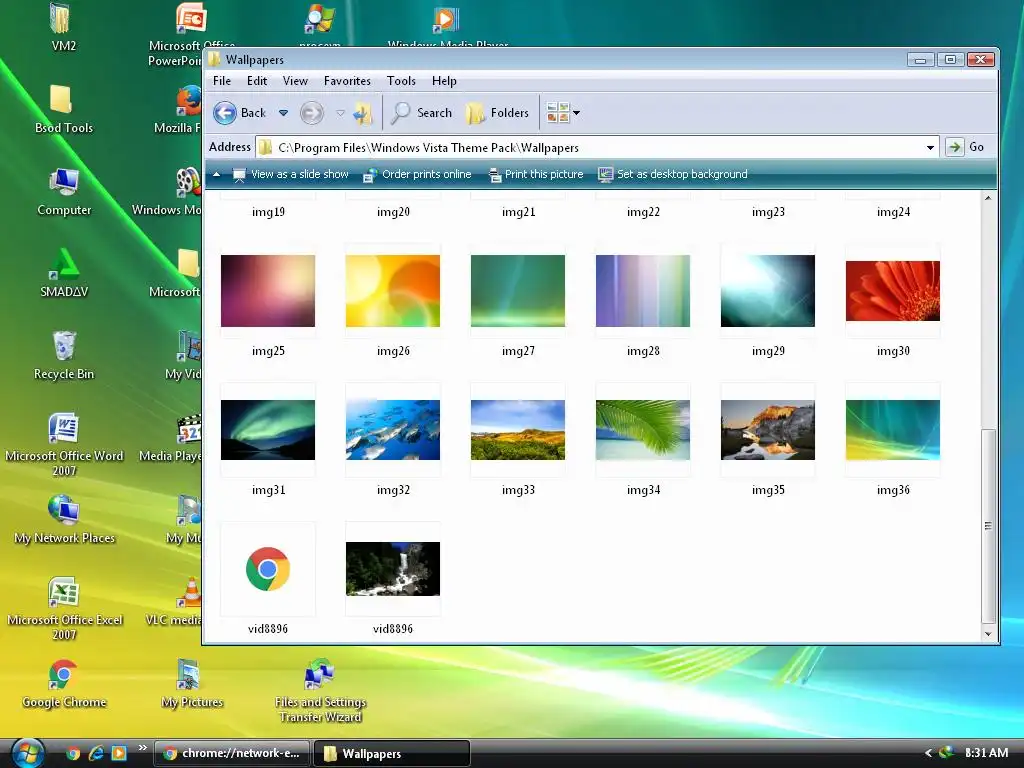Select Microsoft Office Excel 2007 icon
Screen dimensions: 1024x768
(63, 609)
